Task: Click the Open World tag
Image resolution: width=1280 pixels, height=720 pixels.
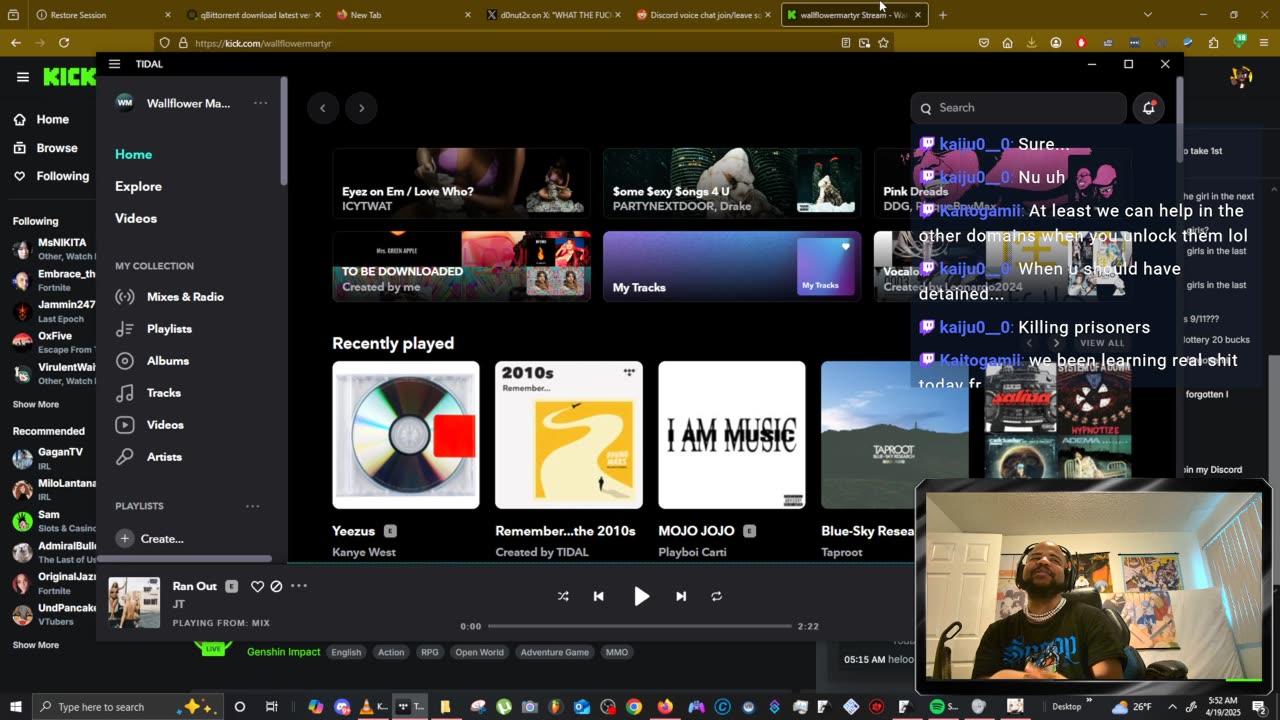Action: point(479,652)
